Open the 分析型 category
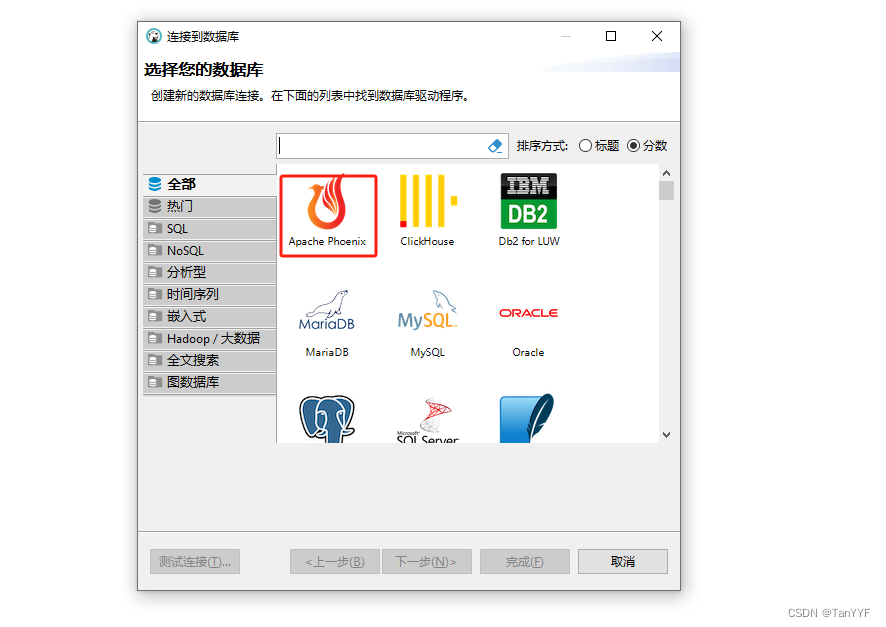 click(x=210, y=273)
